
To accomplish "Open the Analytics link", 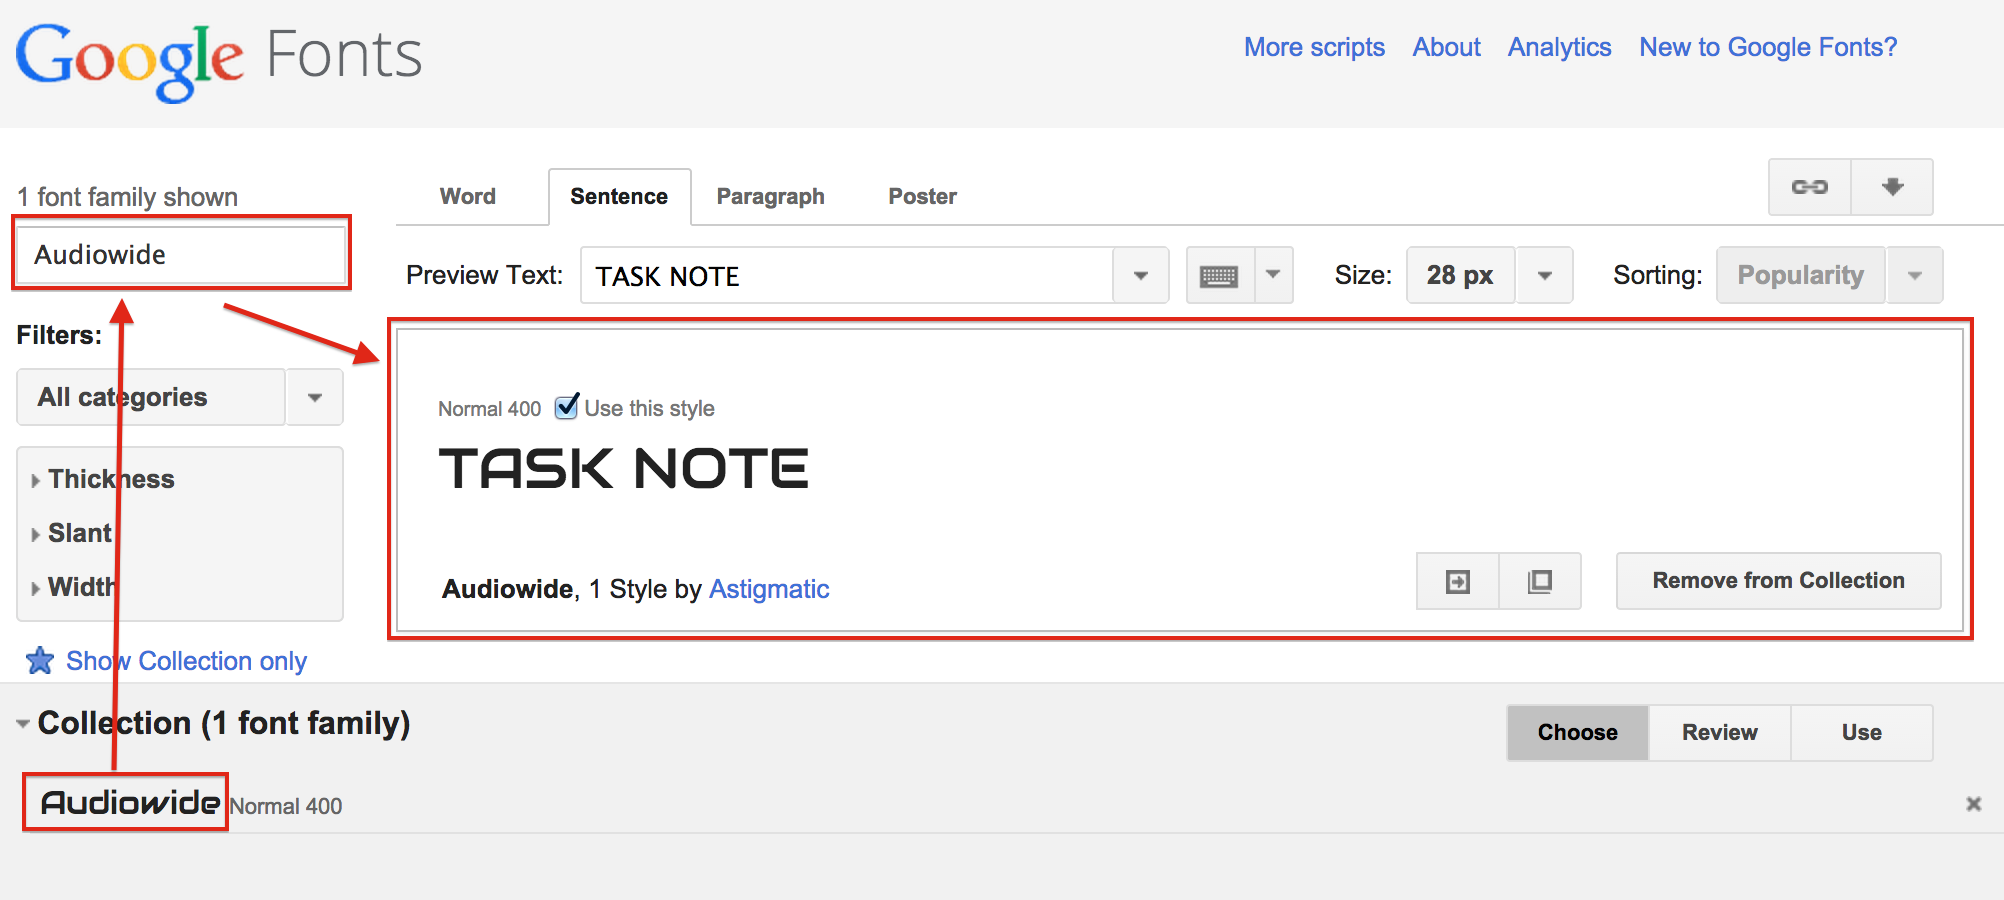I will point(1559,47).
